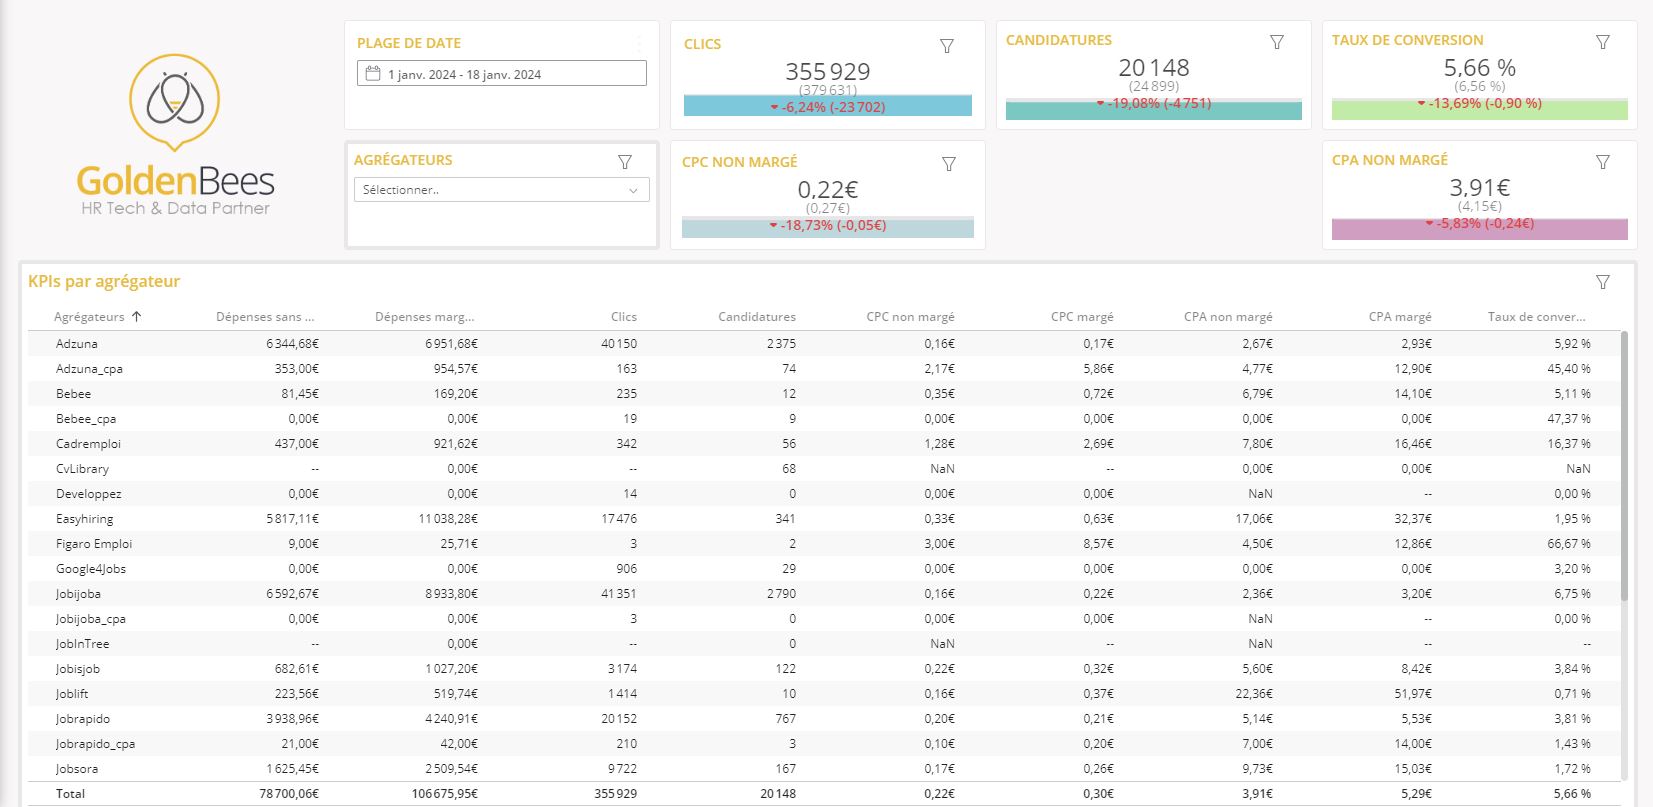The width and height of the screenshot is (1653, 807).
Task: Sort by CPC non margé column header
Action: click(x=911, y=317)
